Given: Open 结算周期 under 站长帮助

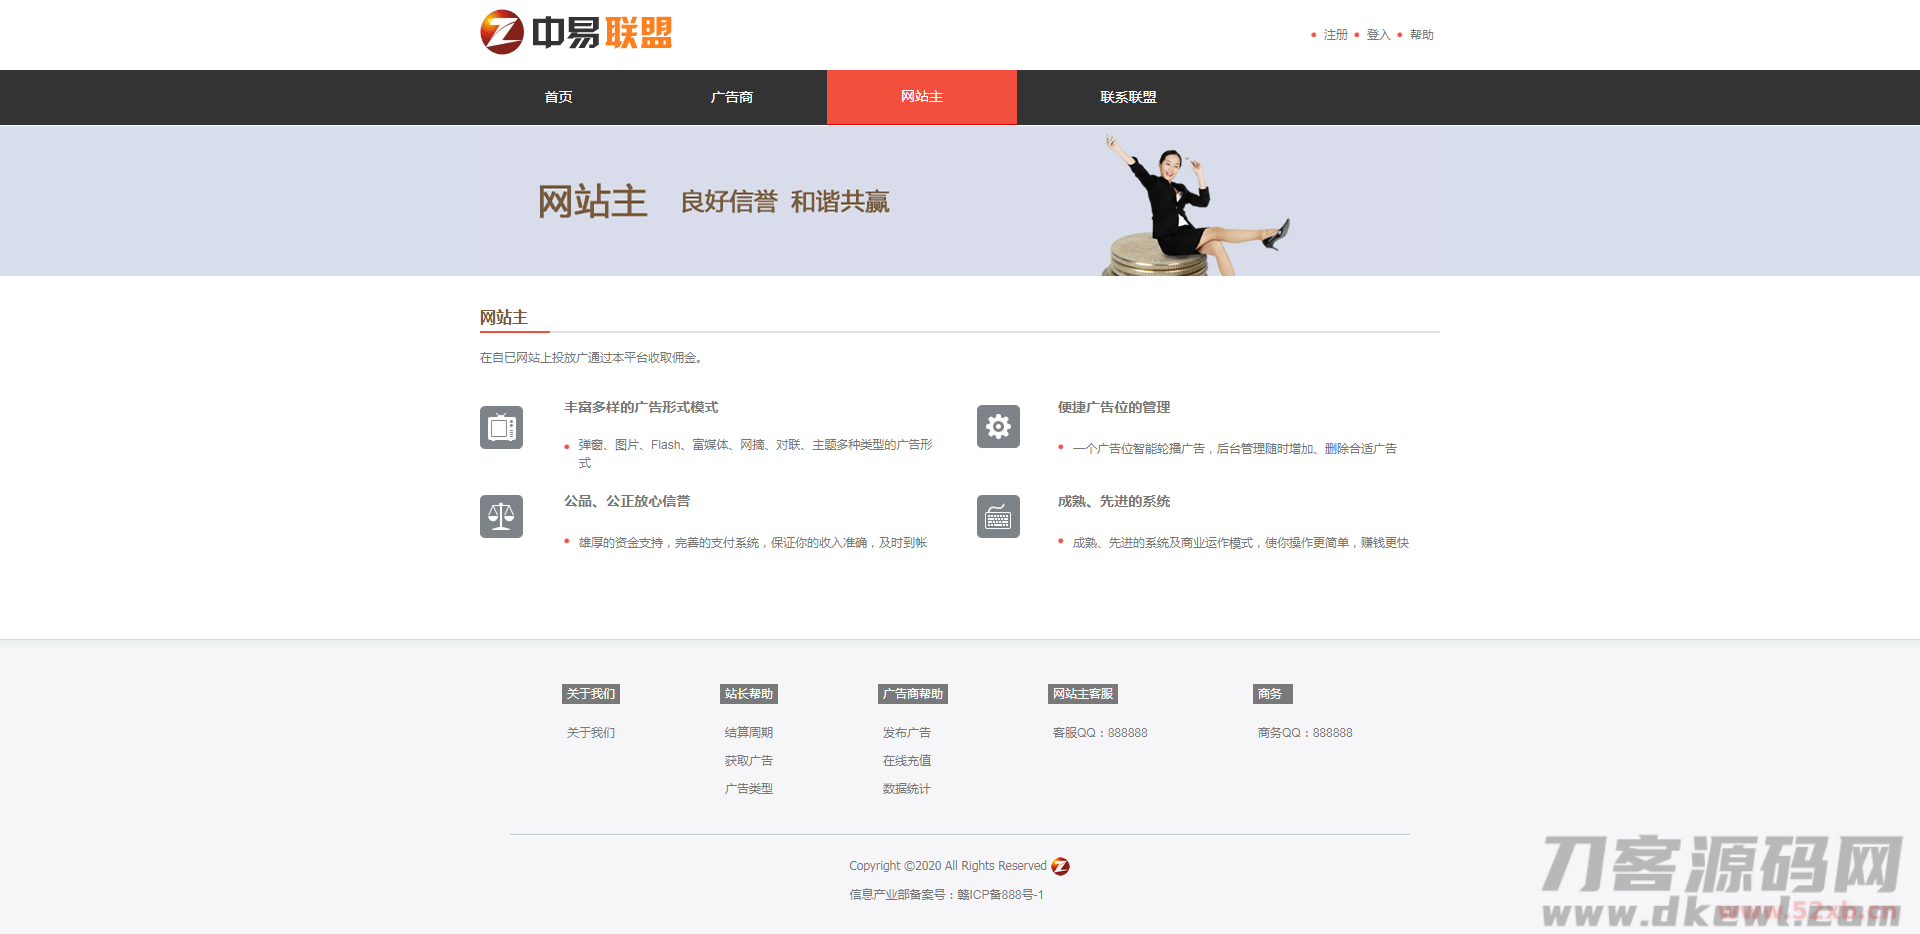Looking at the screenshot, I should coord(748,732).
